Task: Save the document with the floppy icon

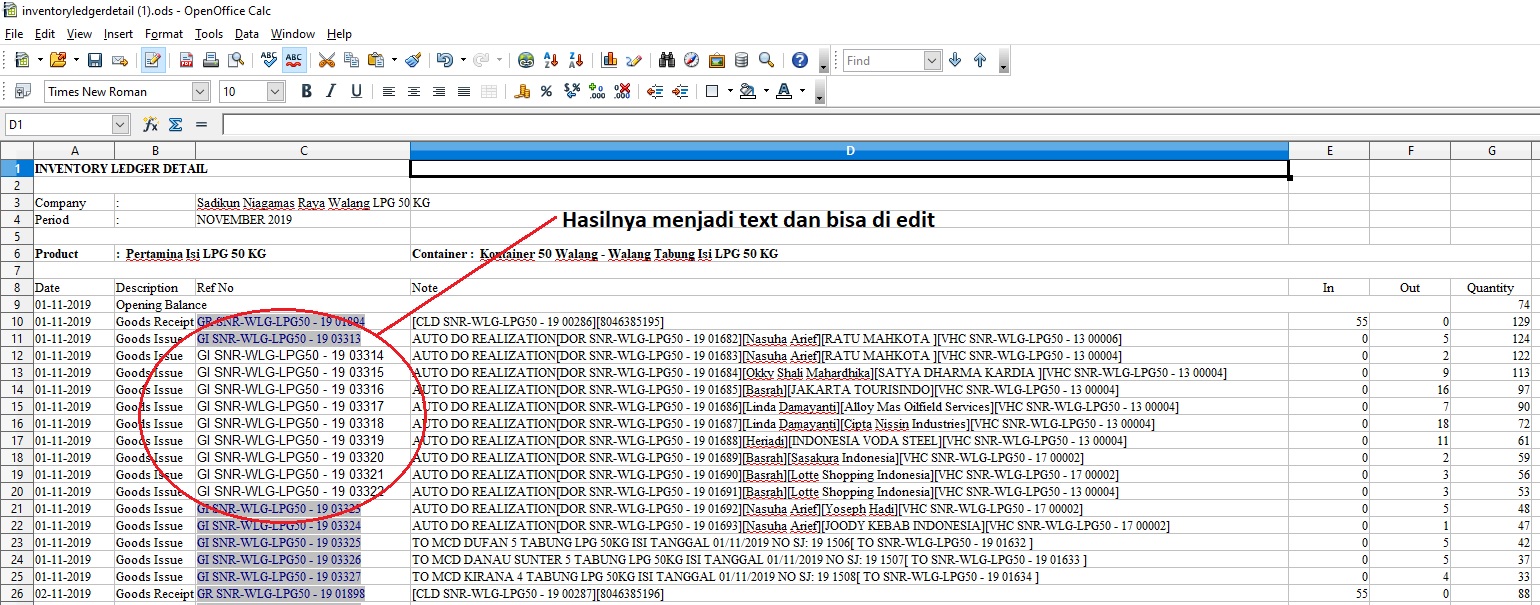Action: (x=95, y=60)
